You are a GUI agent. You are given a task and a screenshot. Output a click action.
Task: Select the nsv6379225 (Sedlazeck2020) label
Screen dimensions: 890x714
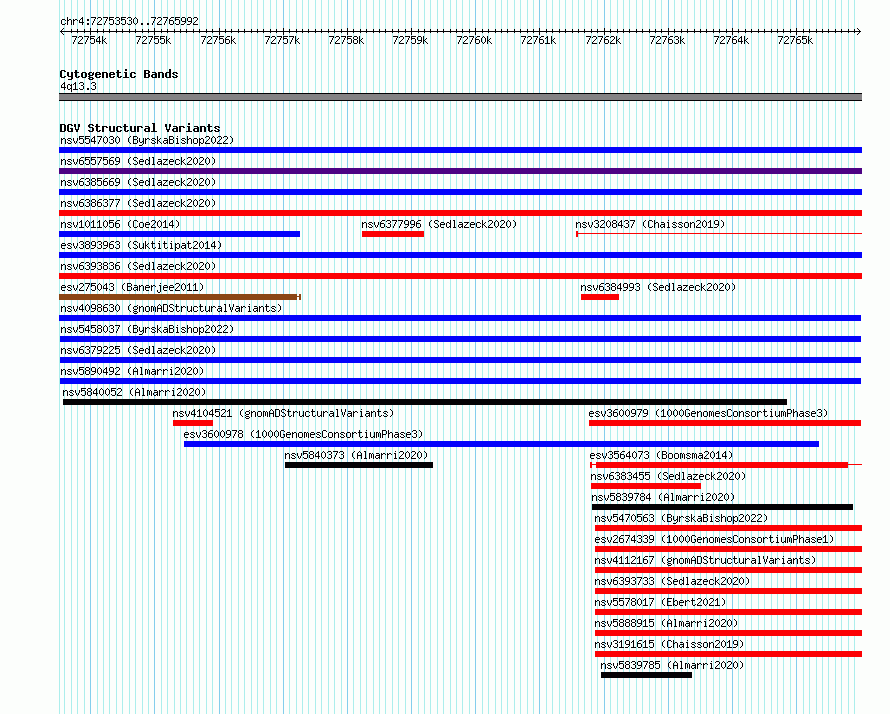[138, 350]
